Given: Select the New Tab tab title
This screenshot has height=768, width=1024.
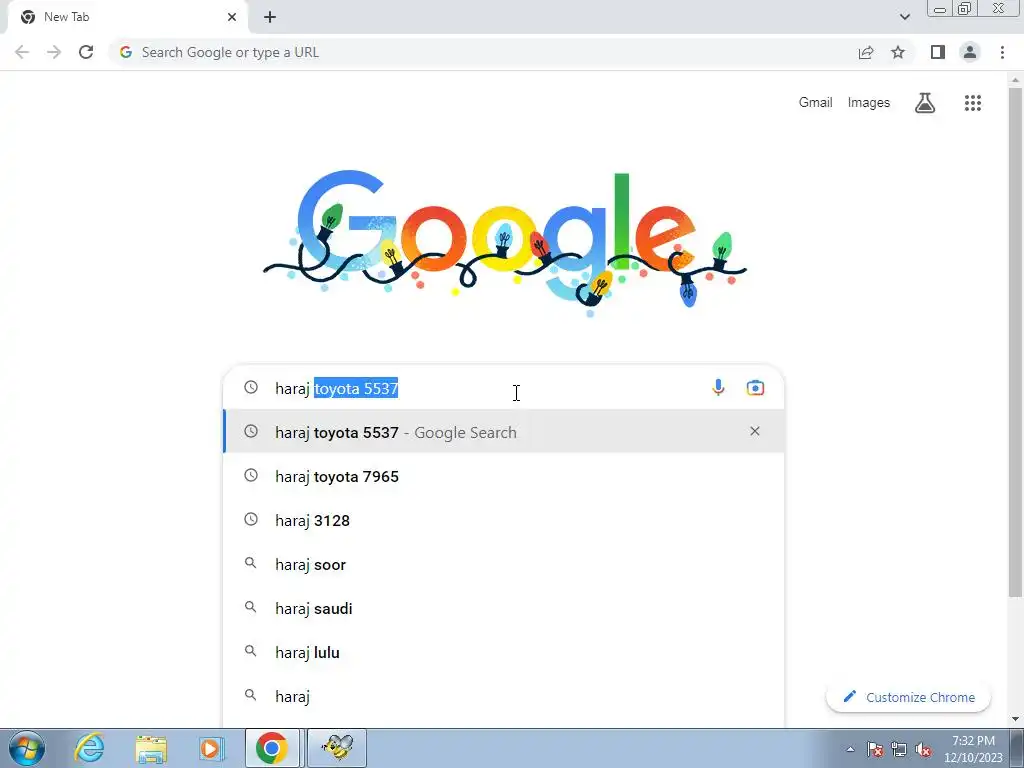Looking at the screenshot, I should click(x=67, y=17).
